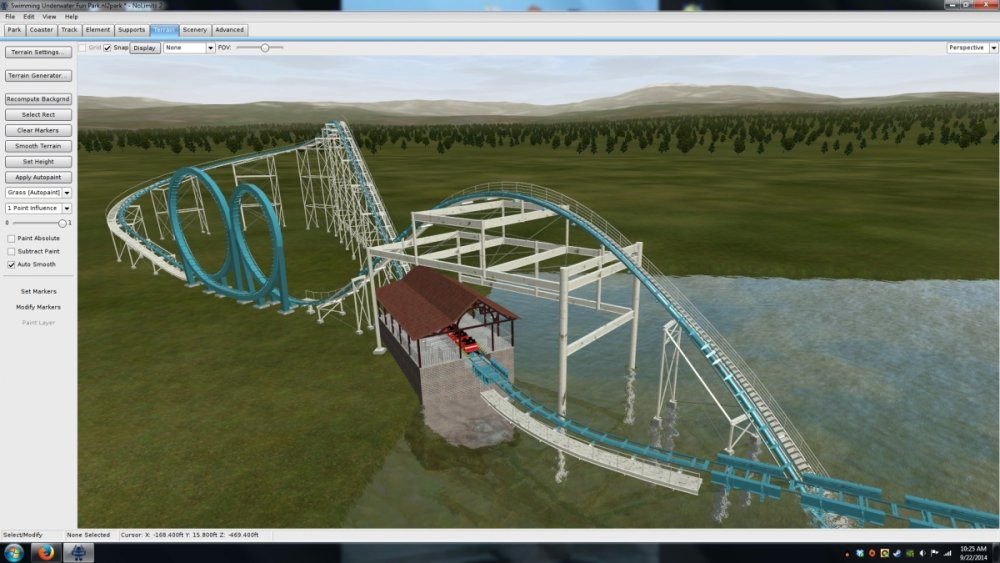Image resolution: width=1000 pixels, height=563 pixels.
Task: Switch to the Scenery tab
Action: 194,30
